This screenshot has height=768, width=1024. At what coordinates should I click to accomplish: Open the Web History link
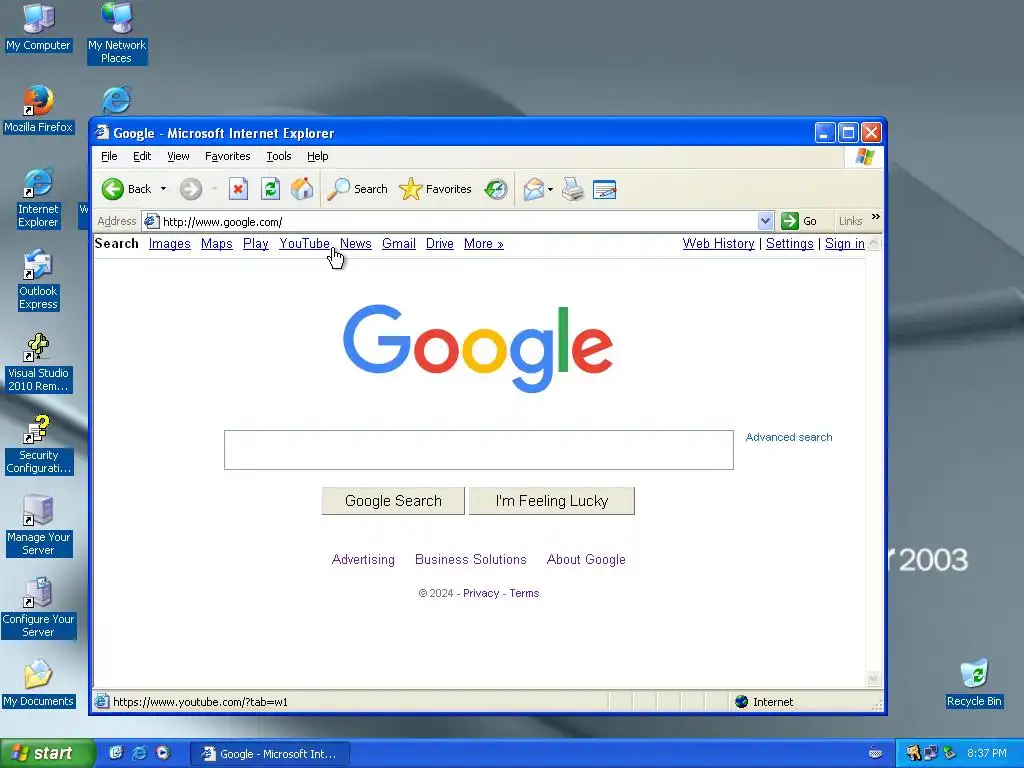718,244
